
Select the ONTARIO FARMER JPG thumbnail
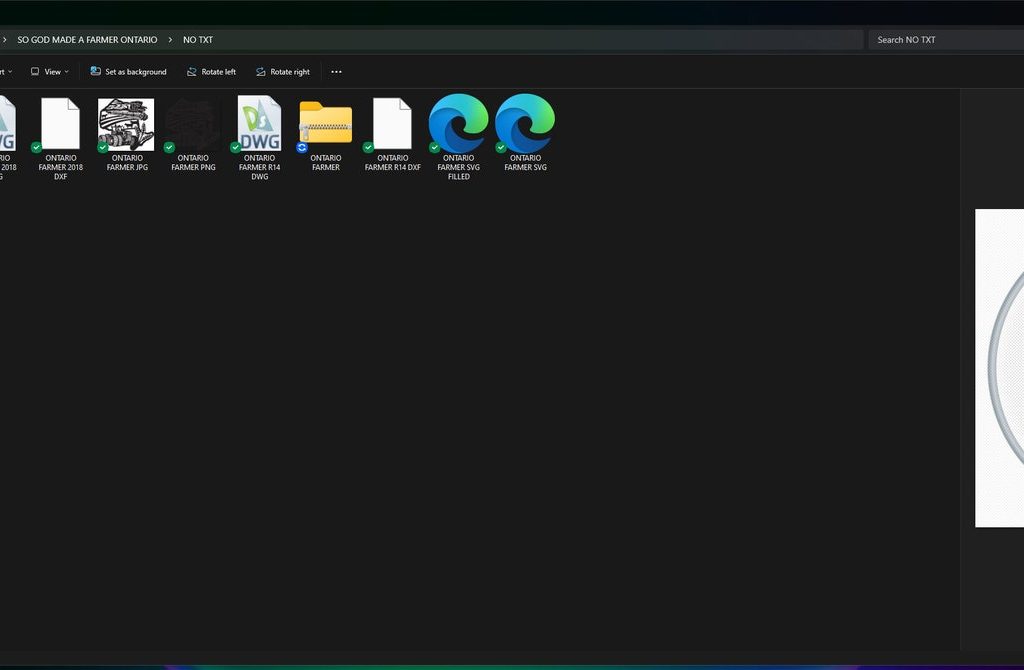pos(126,124)
